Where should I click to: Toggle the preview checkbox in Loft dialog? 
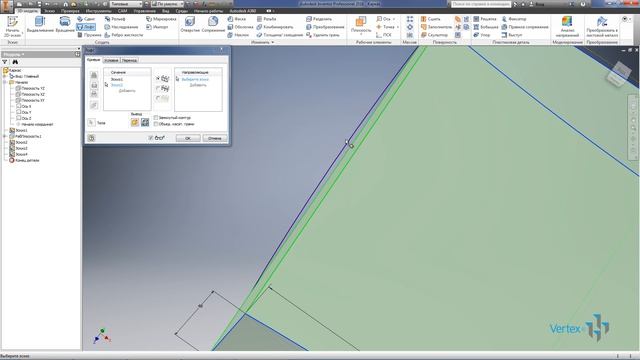[x=151, y=138]
